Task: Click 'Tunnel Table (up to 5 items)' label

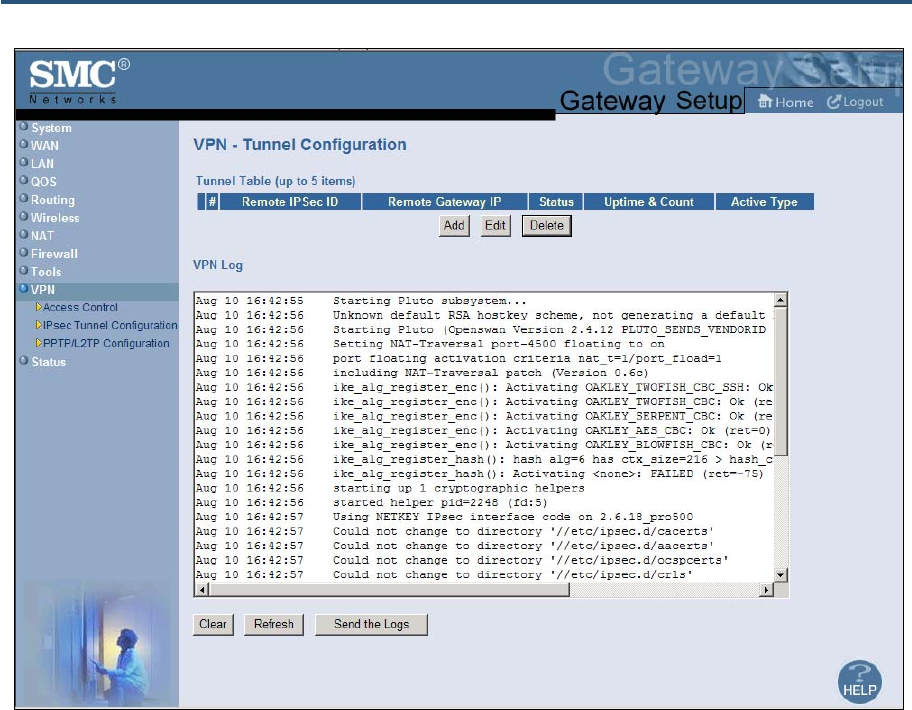Action: pos(275,181)
